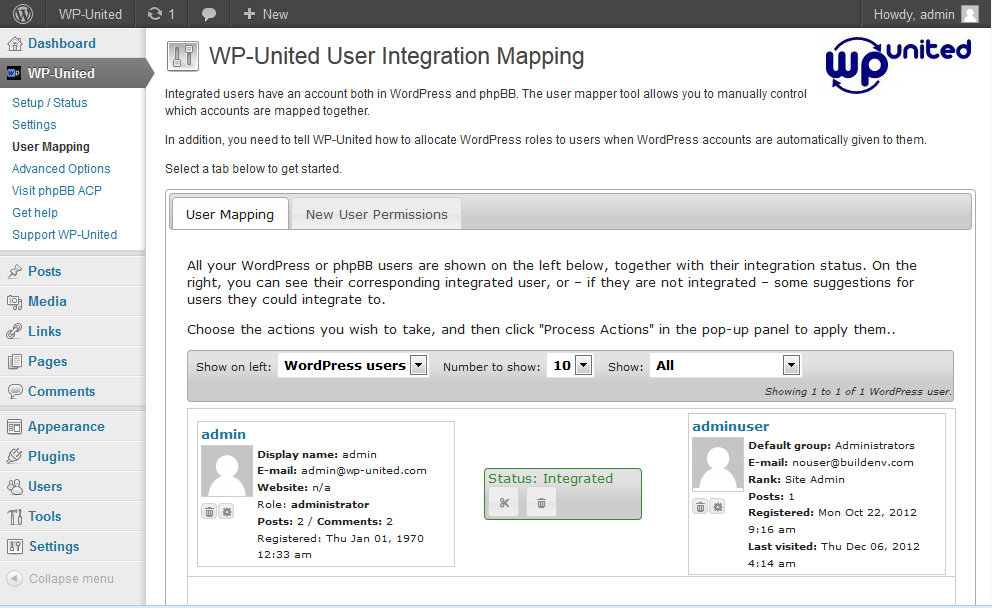Click the sidebar Settings sliders icon

click(15, 547)
